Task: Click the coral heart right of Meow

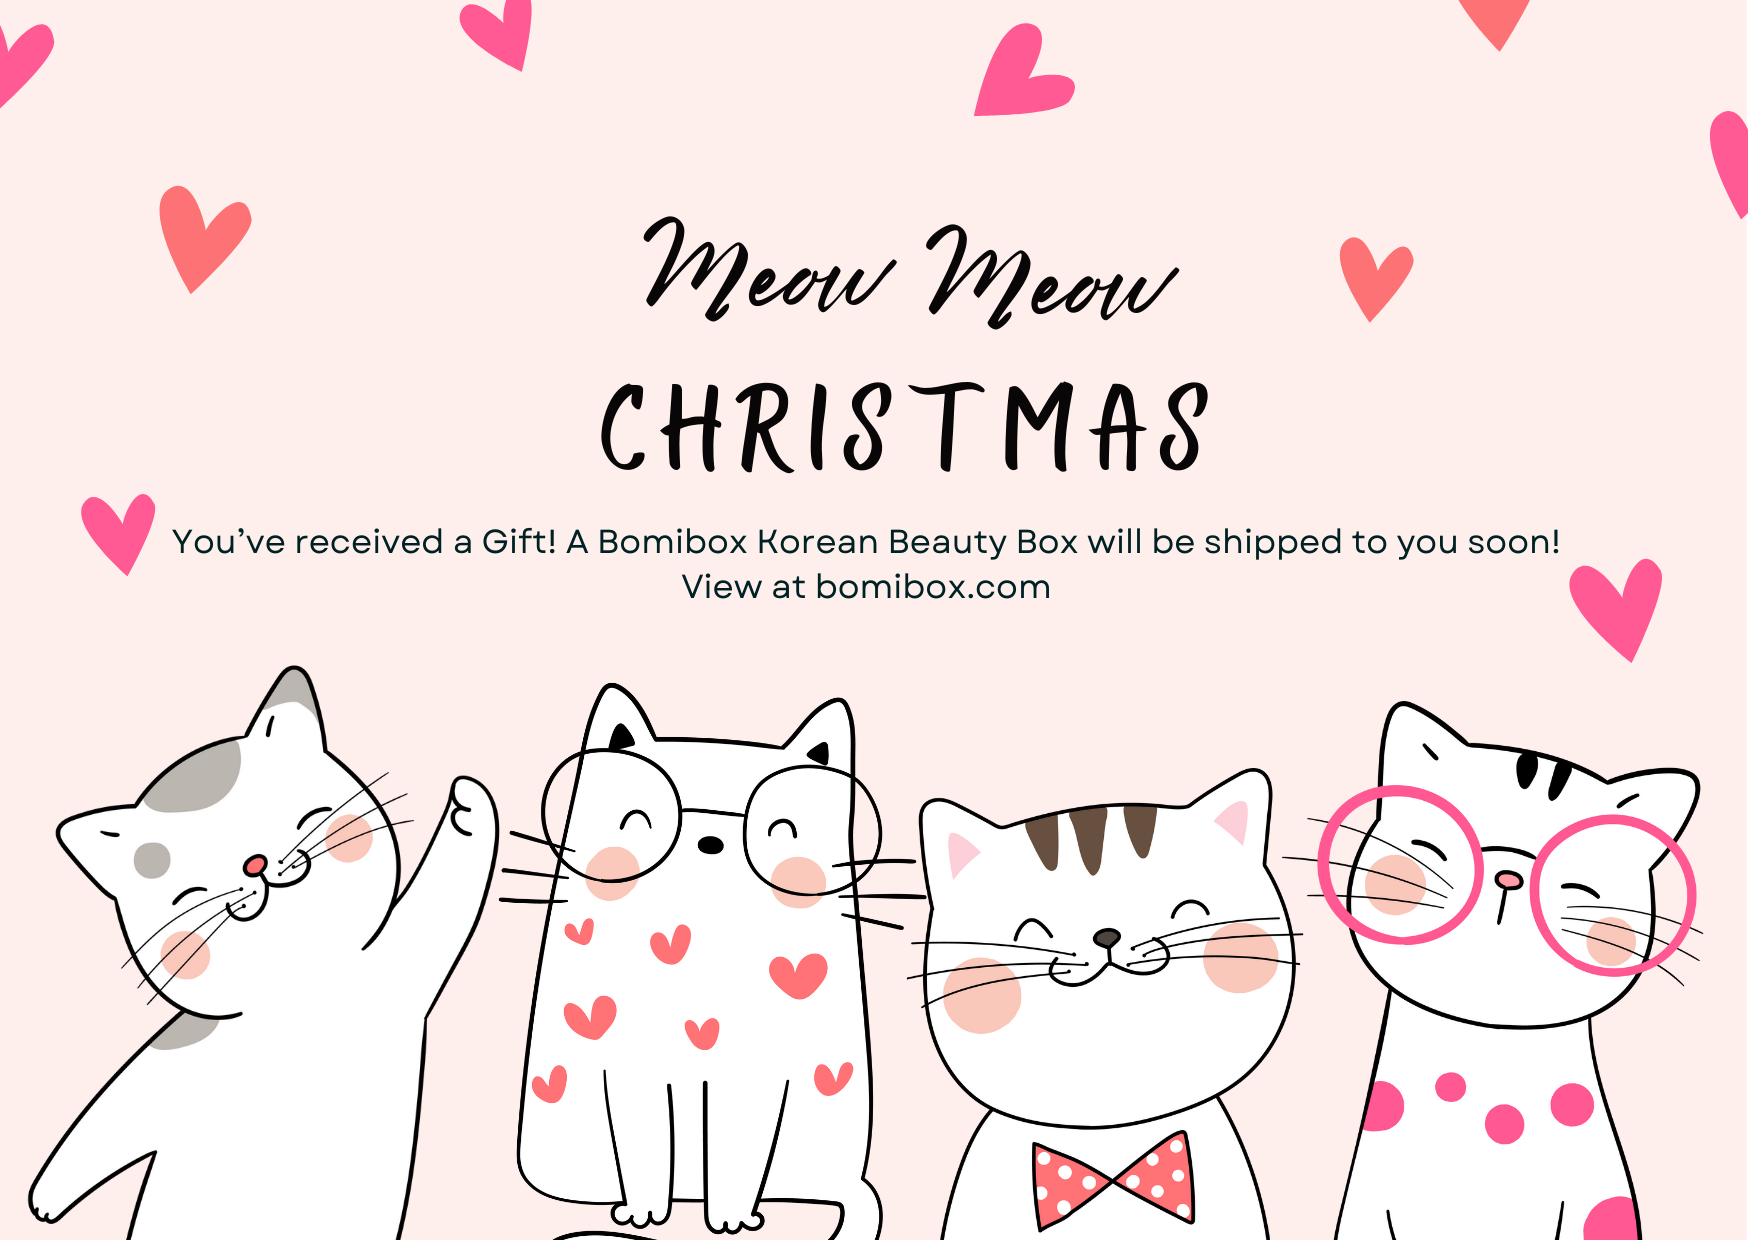Action: pyautogui.click(x=1375, y=279)
